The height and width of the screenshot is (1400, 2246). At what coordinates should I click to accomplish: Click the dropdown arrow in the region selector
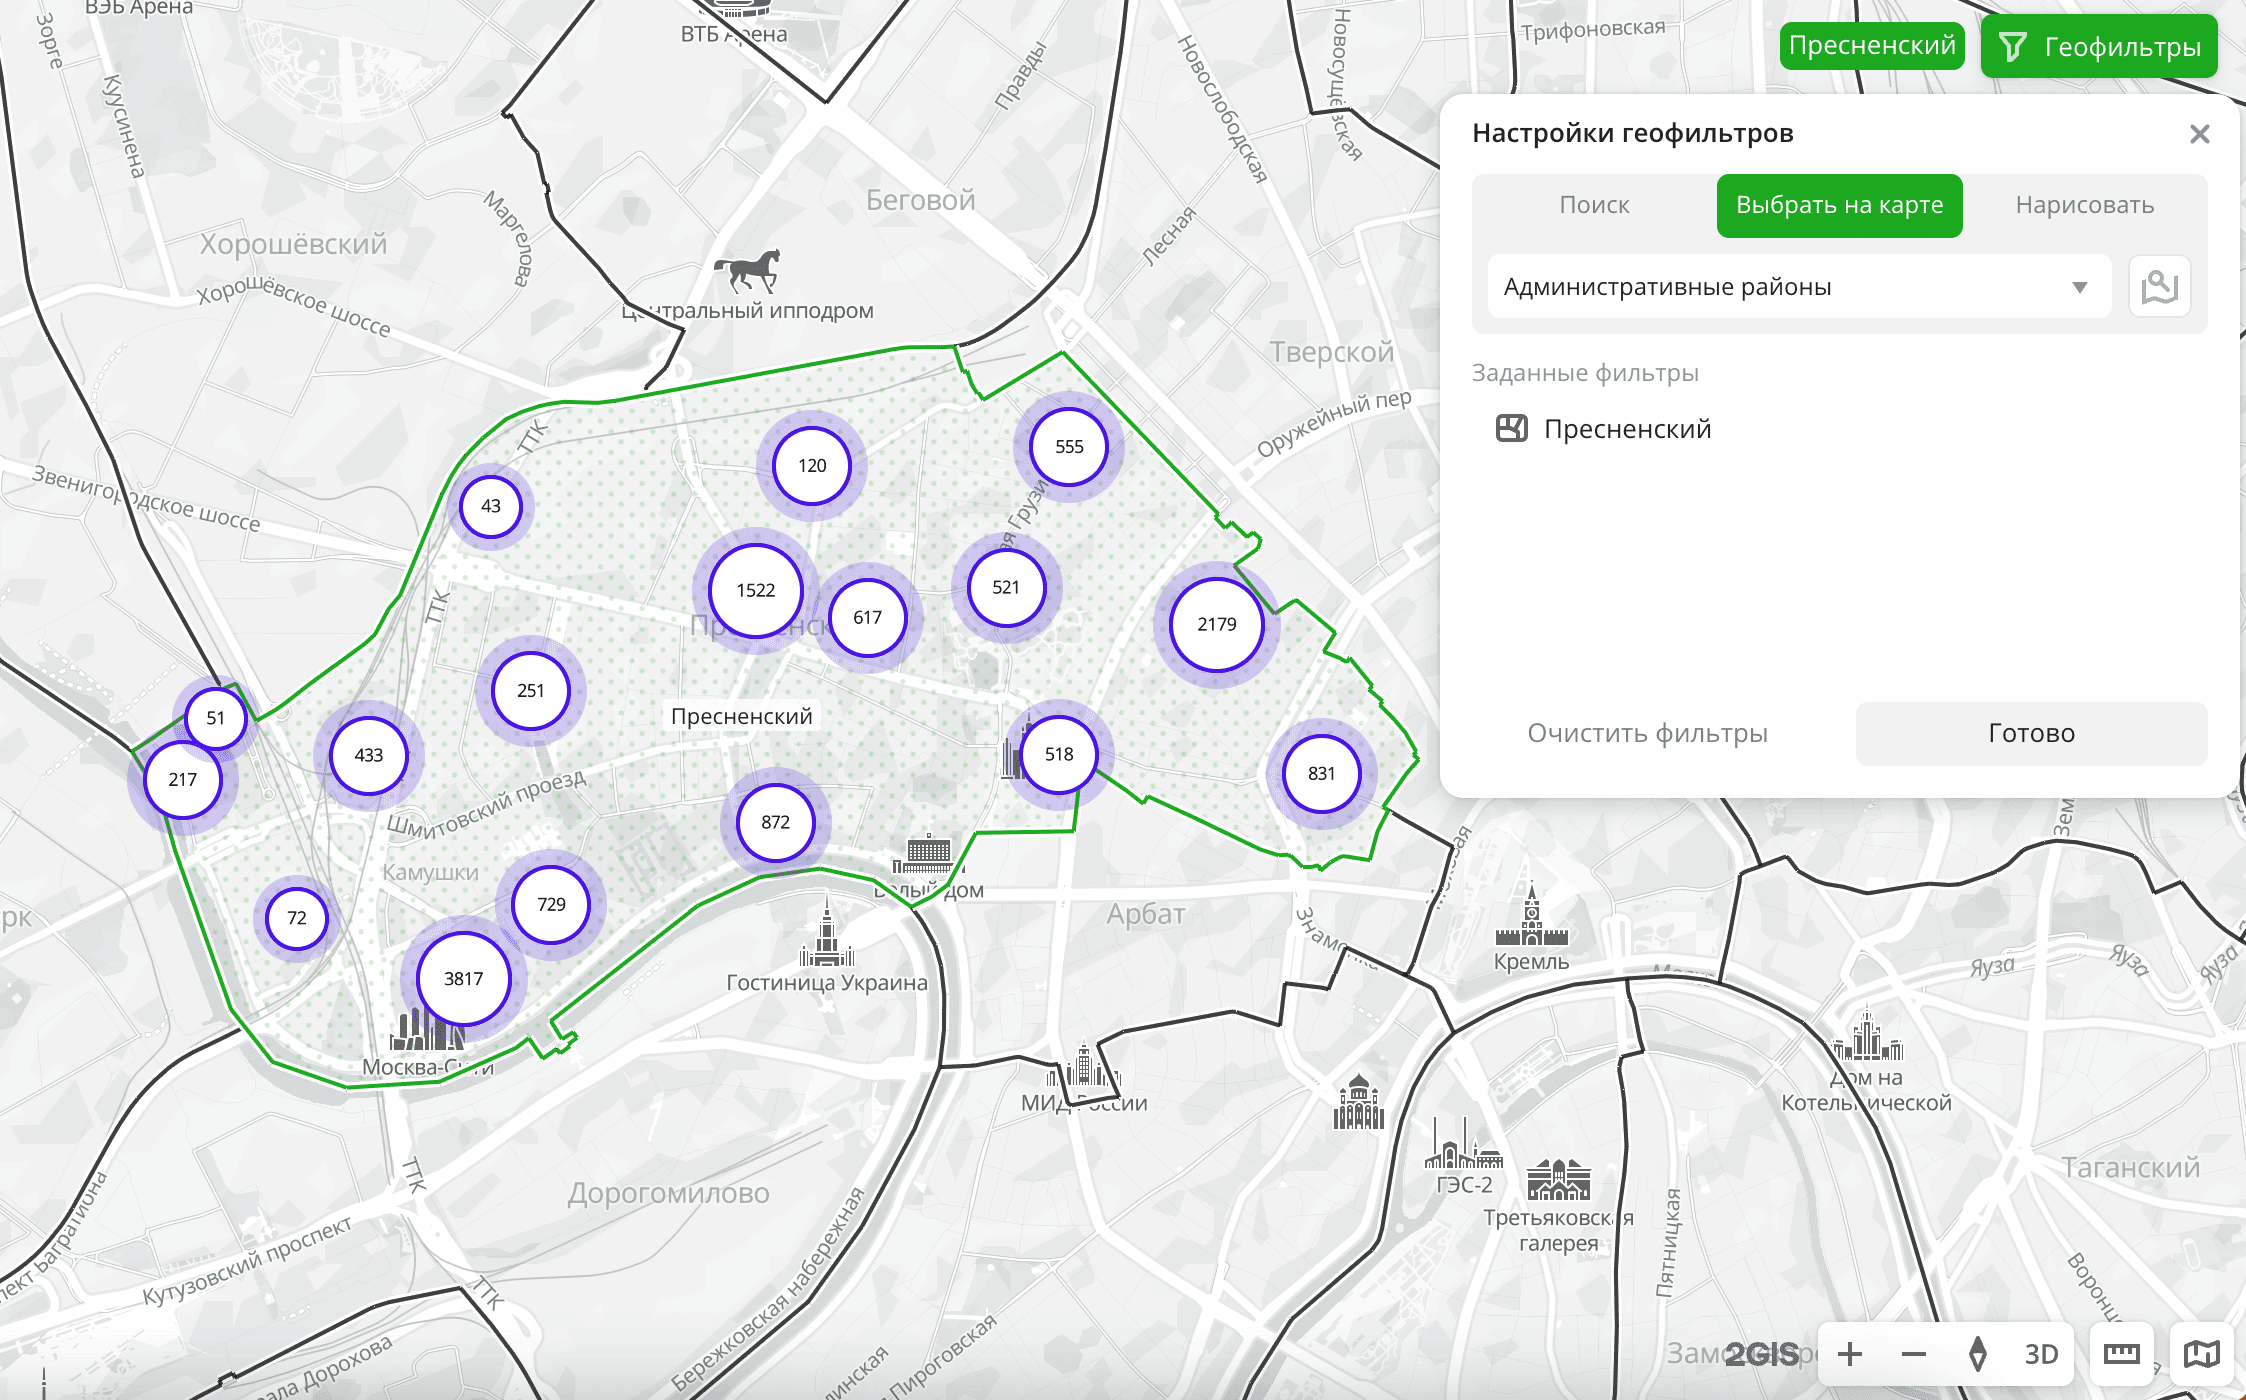pos(2080,287)
